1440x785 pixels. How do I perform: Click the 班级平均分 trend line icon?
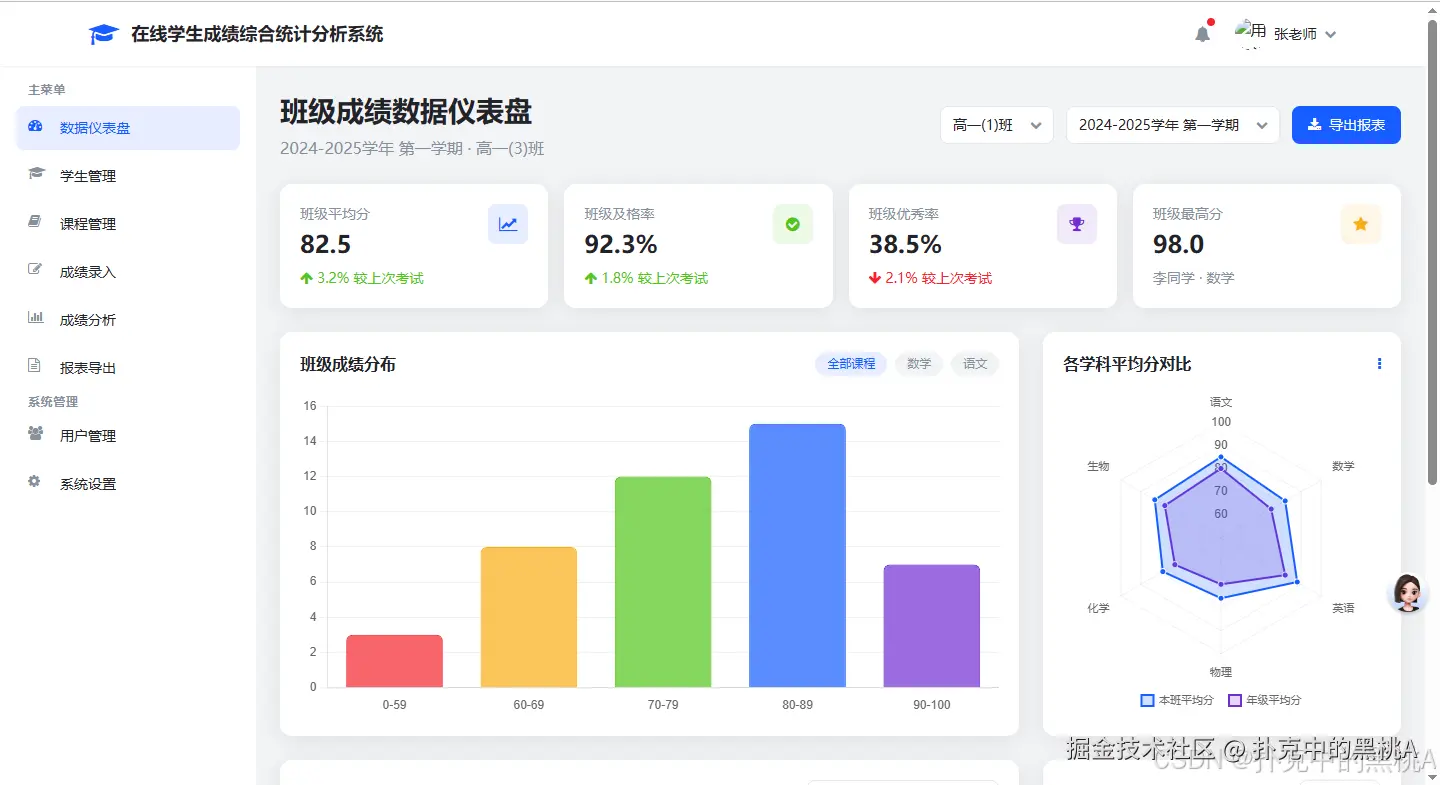pos(508,224)
